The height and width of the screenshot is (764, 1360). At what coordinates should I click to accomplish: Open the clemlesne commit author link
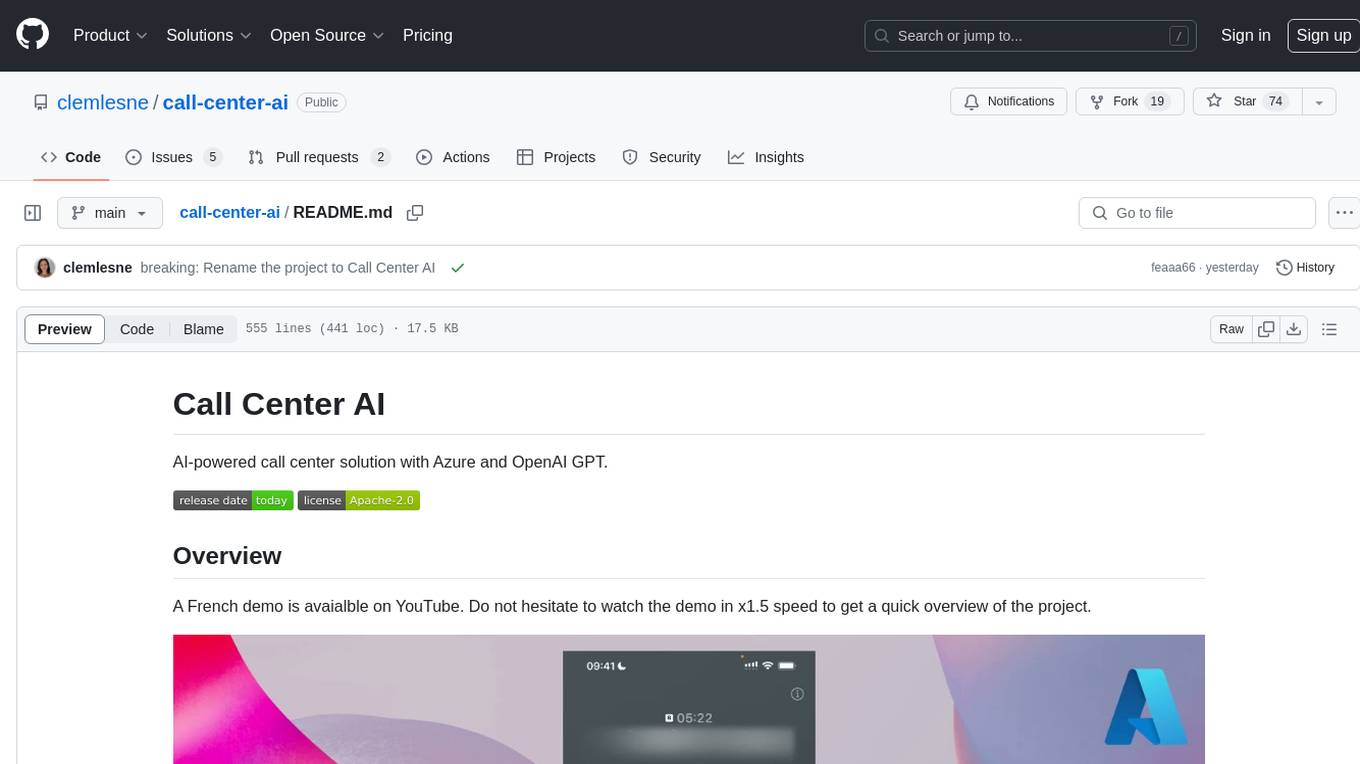tap(98, 268)
